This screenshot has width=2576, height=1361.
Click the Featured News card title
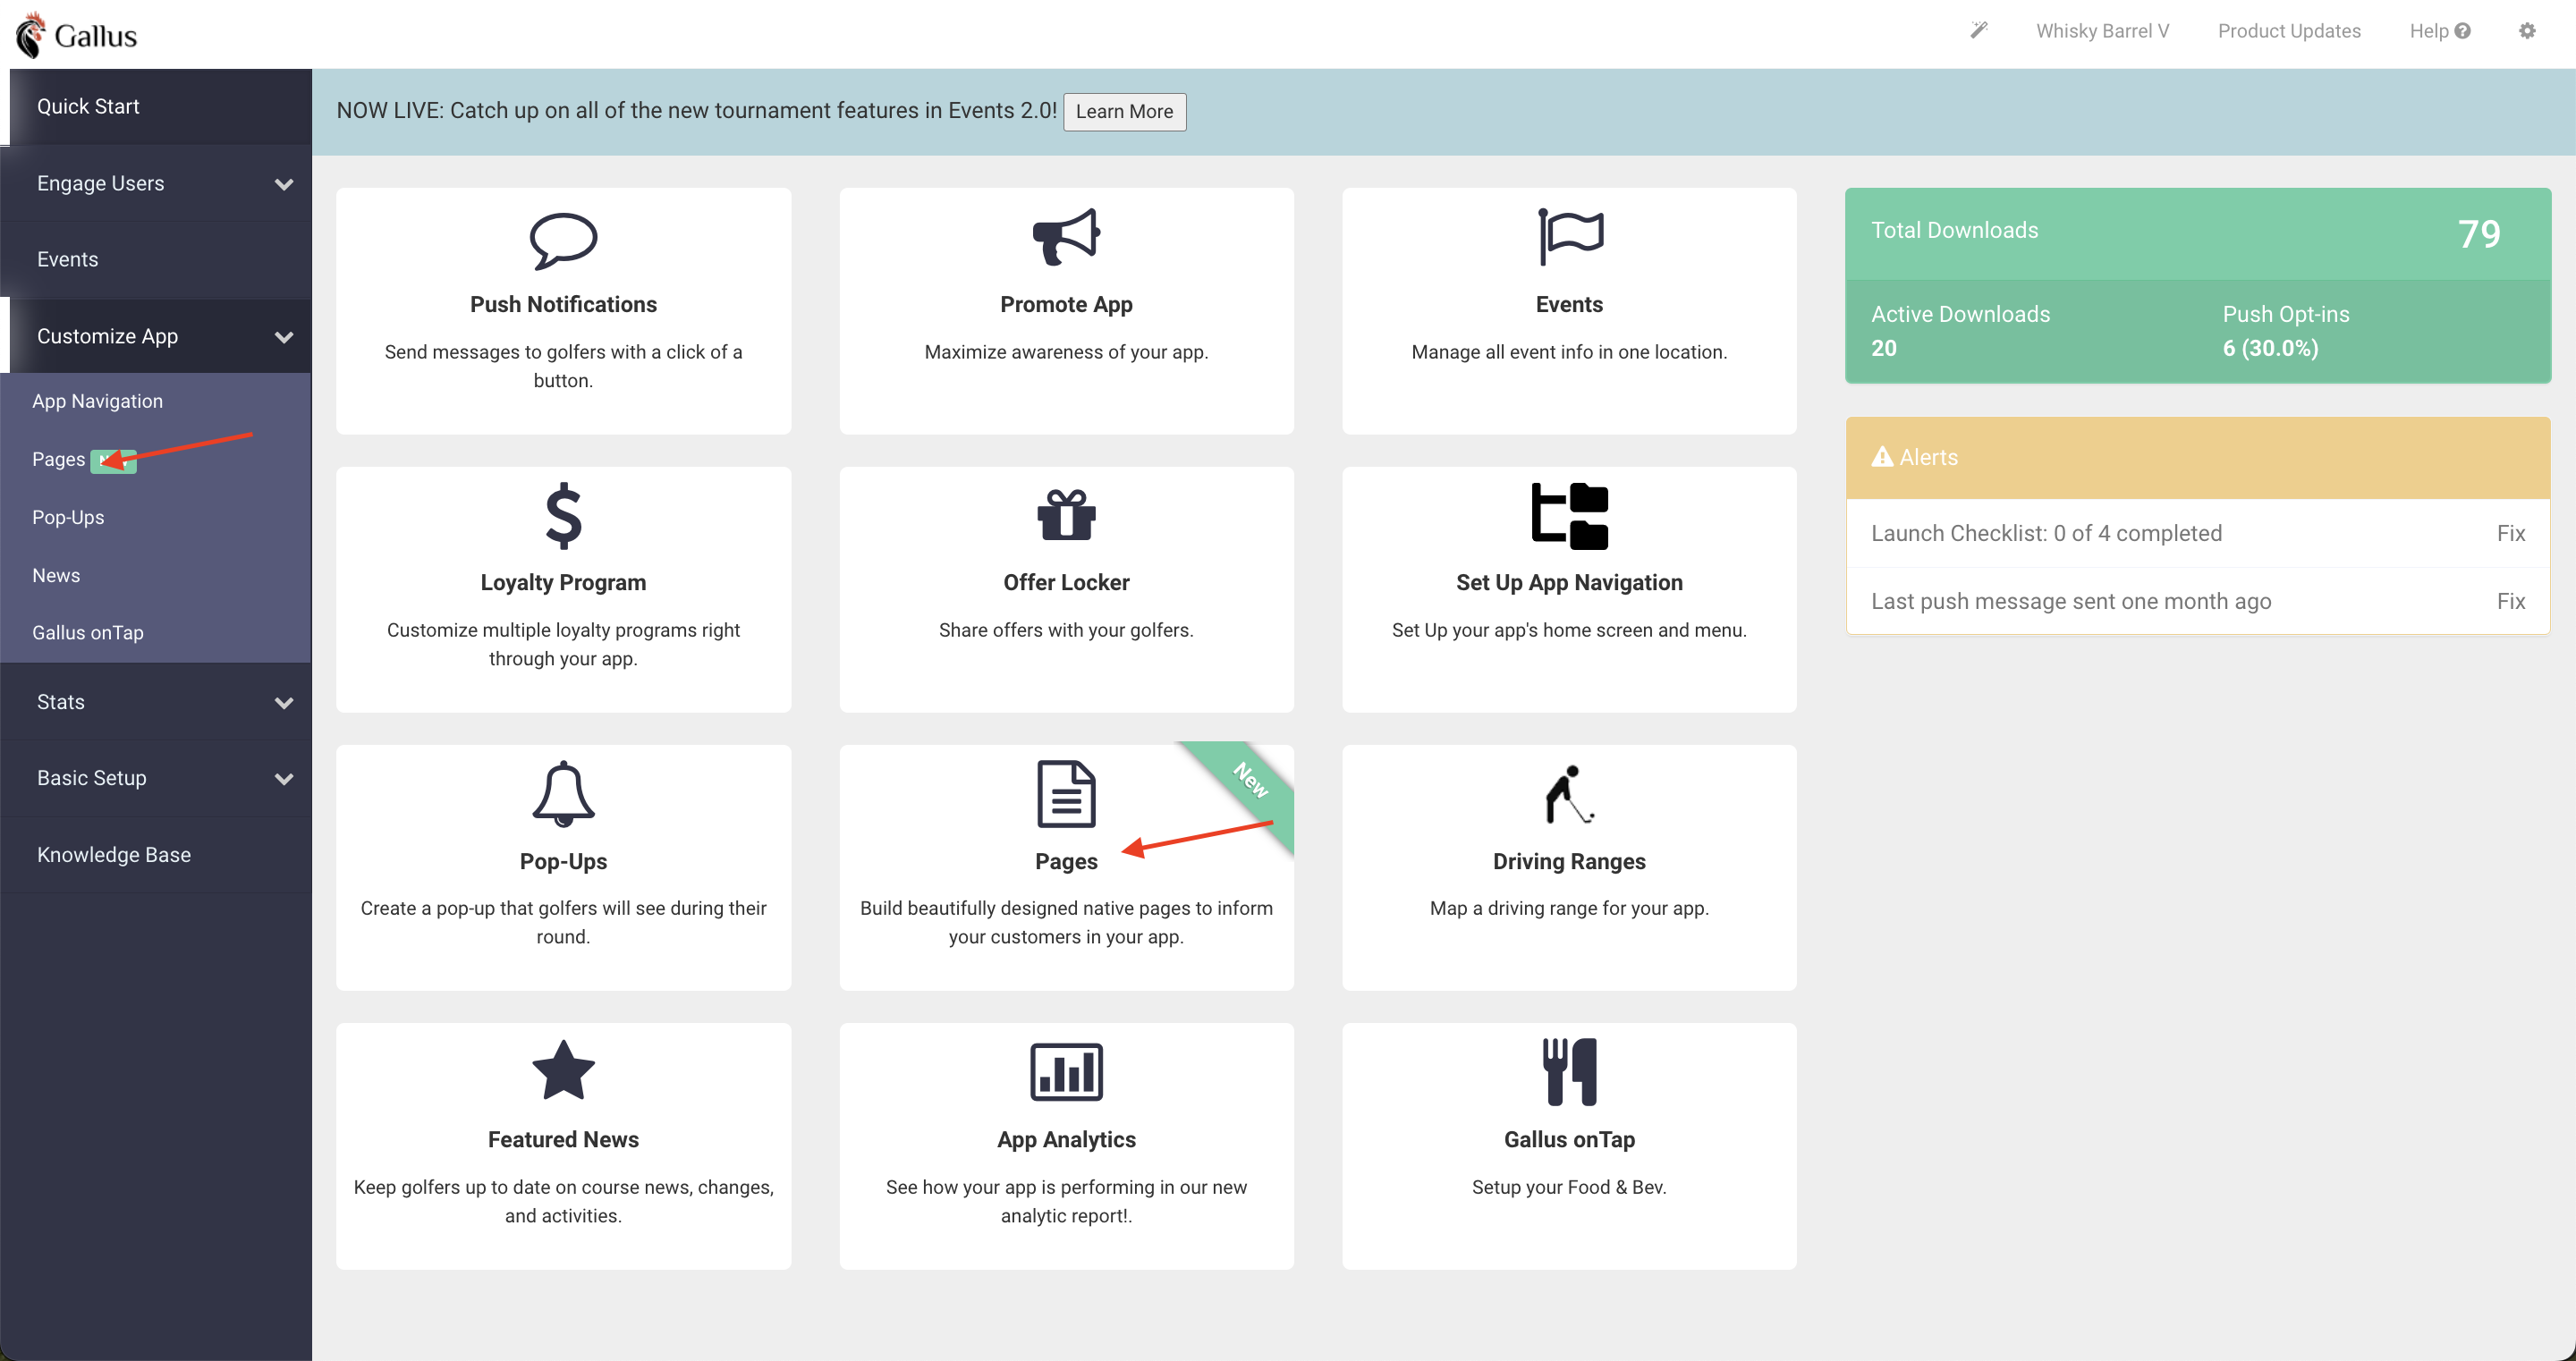pos(563,1139)
